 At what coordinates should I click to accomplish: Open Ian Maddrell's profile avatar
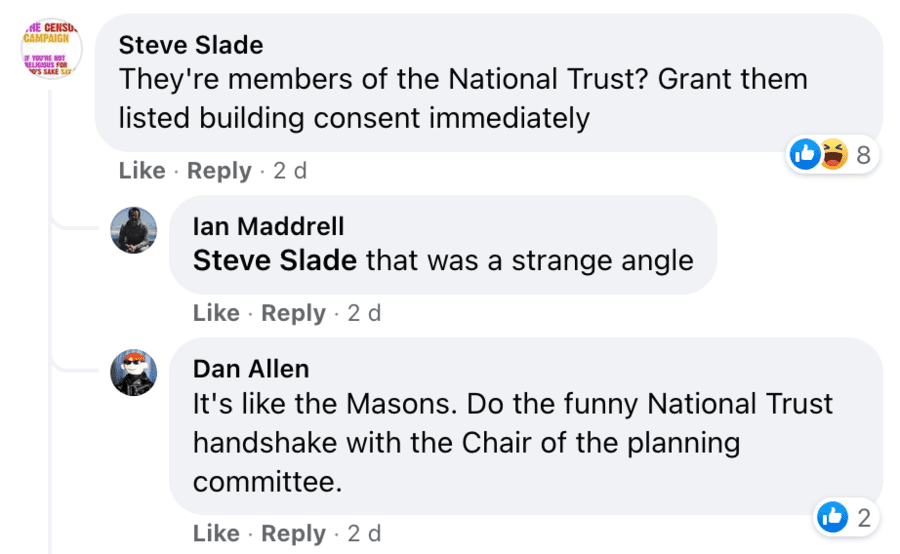[x=133, y=230]
